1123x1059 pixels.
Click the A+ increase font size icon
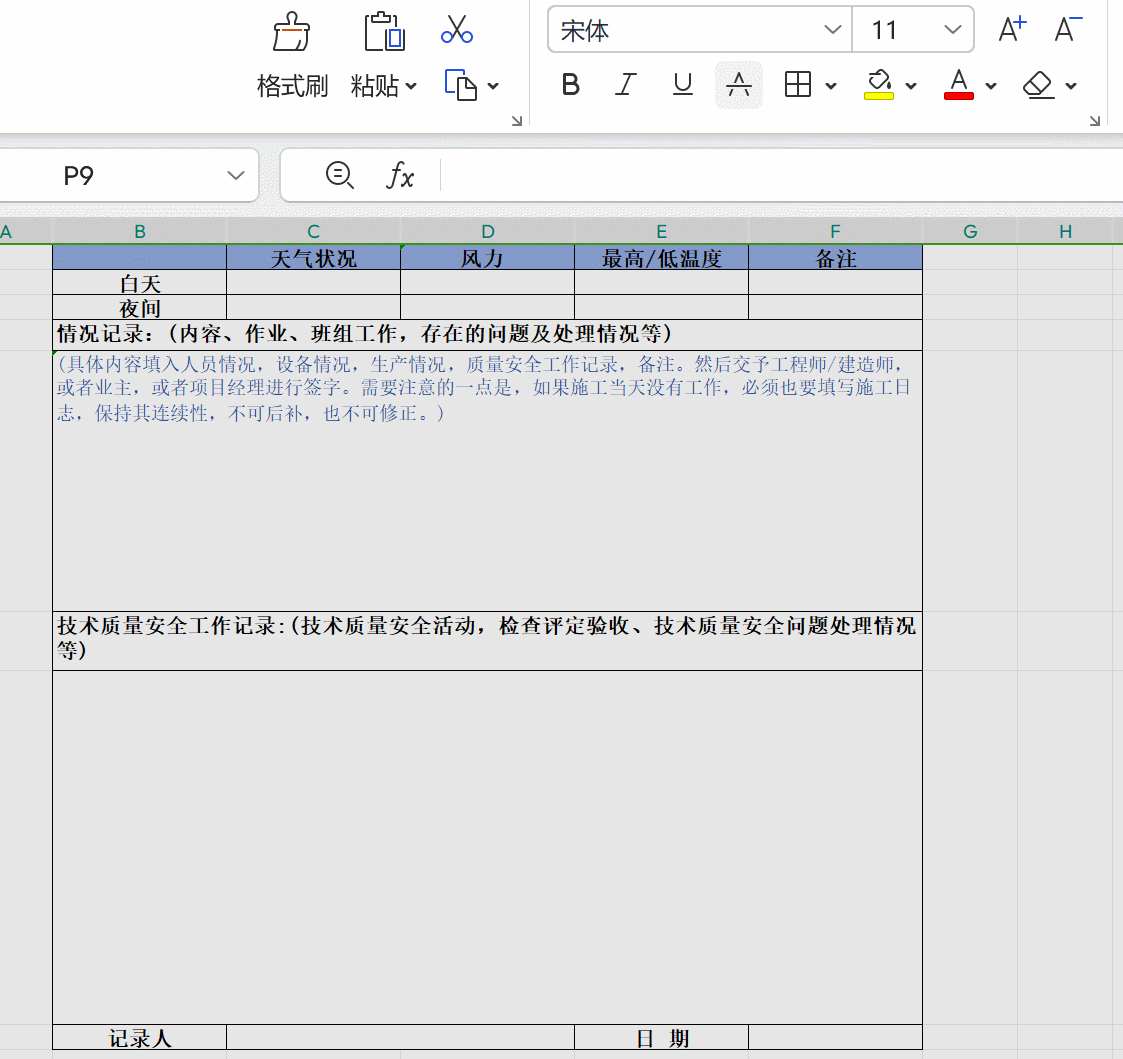point(1010,29)
